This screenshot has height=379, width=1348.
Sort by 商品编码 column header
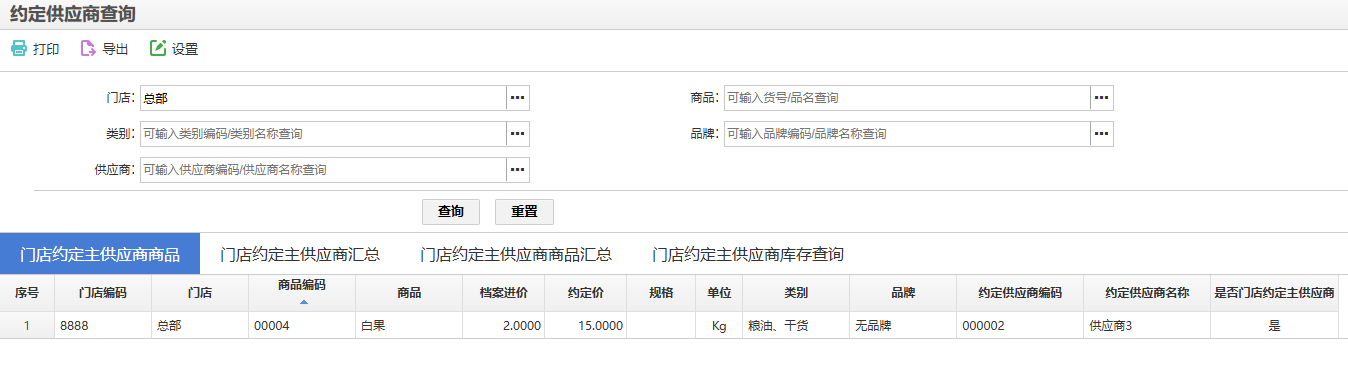tap(302, 293)
